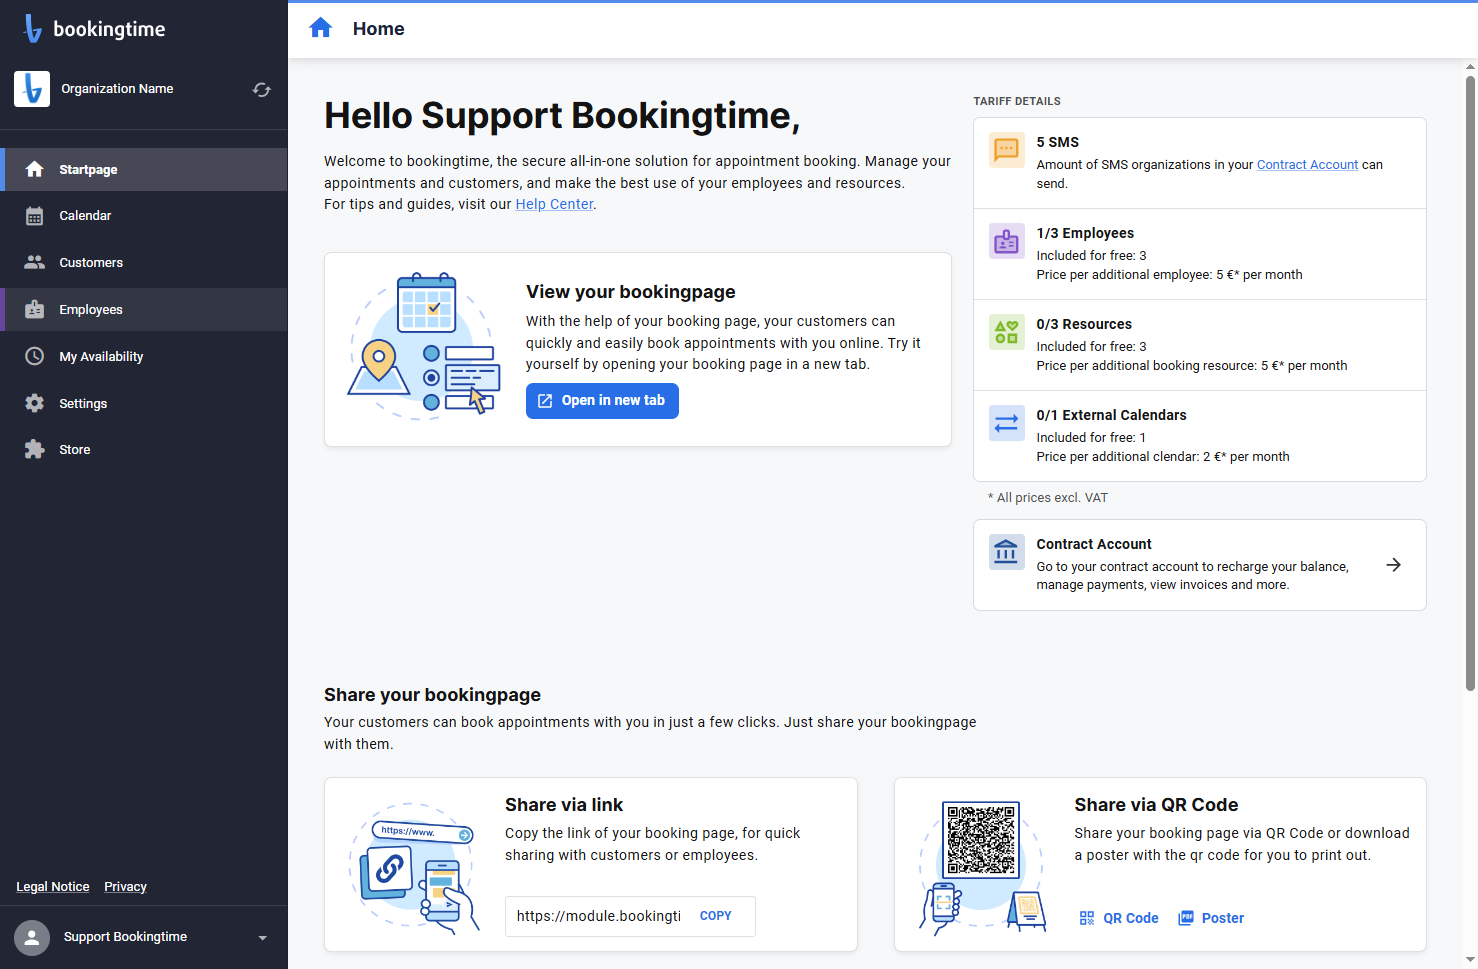
Task: Open the Help Center link
Action: pyautogui.click(x=554, y=204)
